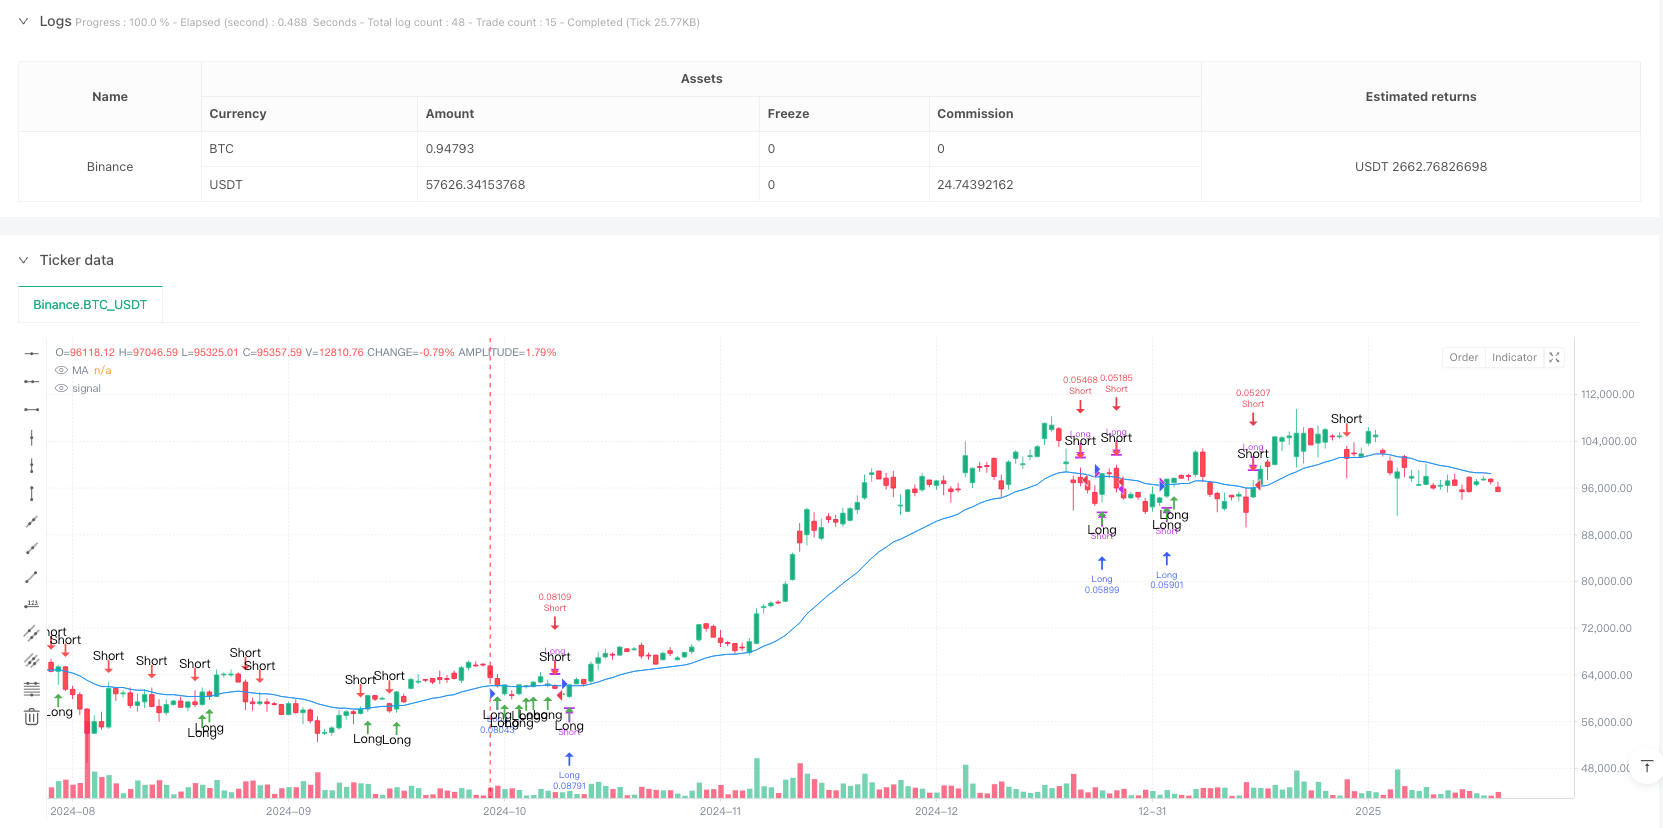Select the Binance.BTC_USDT tab
1663x828 pixels.
point(90,305)
